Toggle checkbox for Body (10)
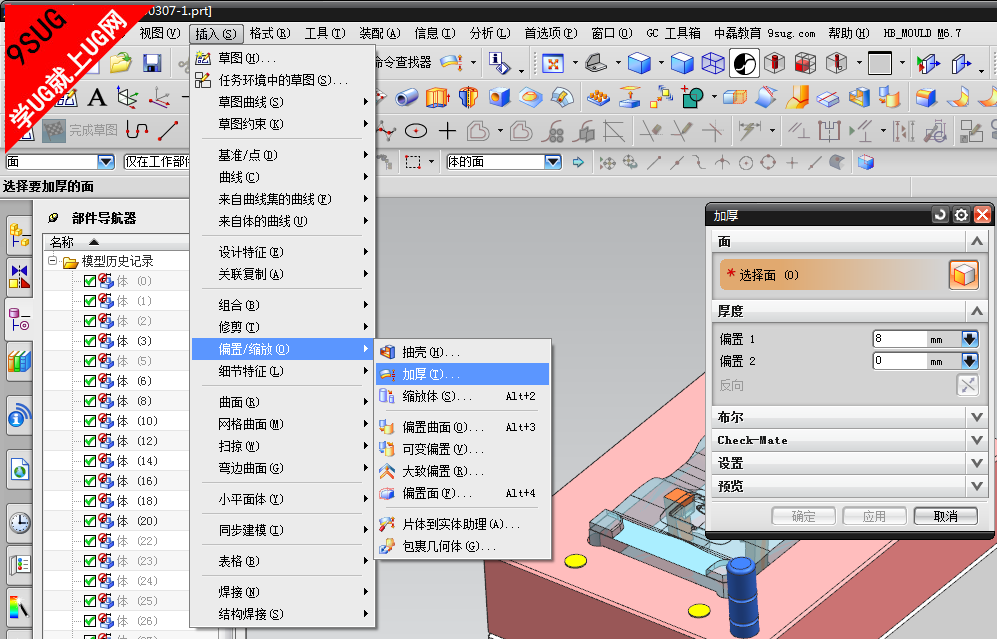This screenshot has height=639, width=997. (90, 421)
